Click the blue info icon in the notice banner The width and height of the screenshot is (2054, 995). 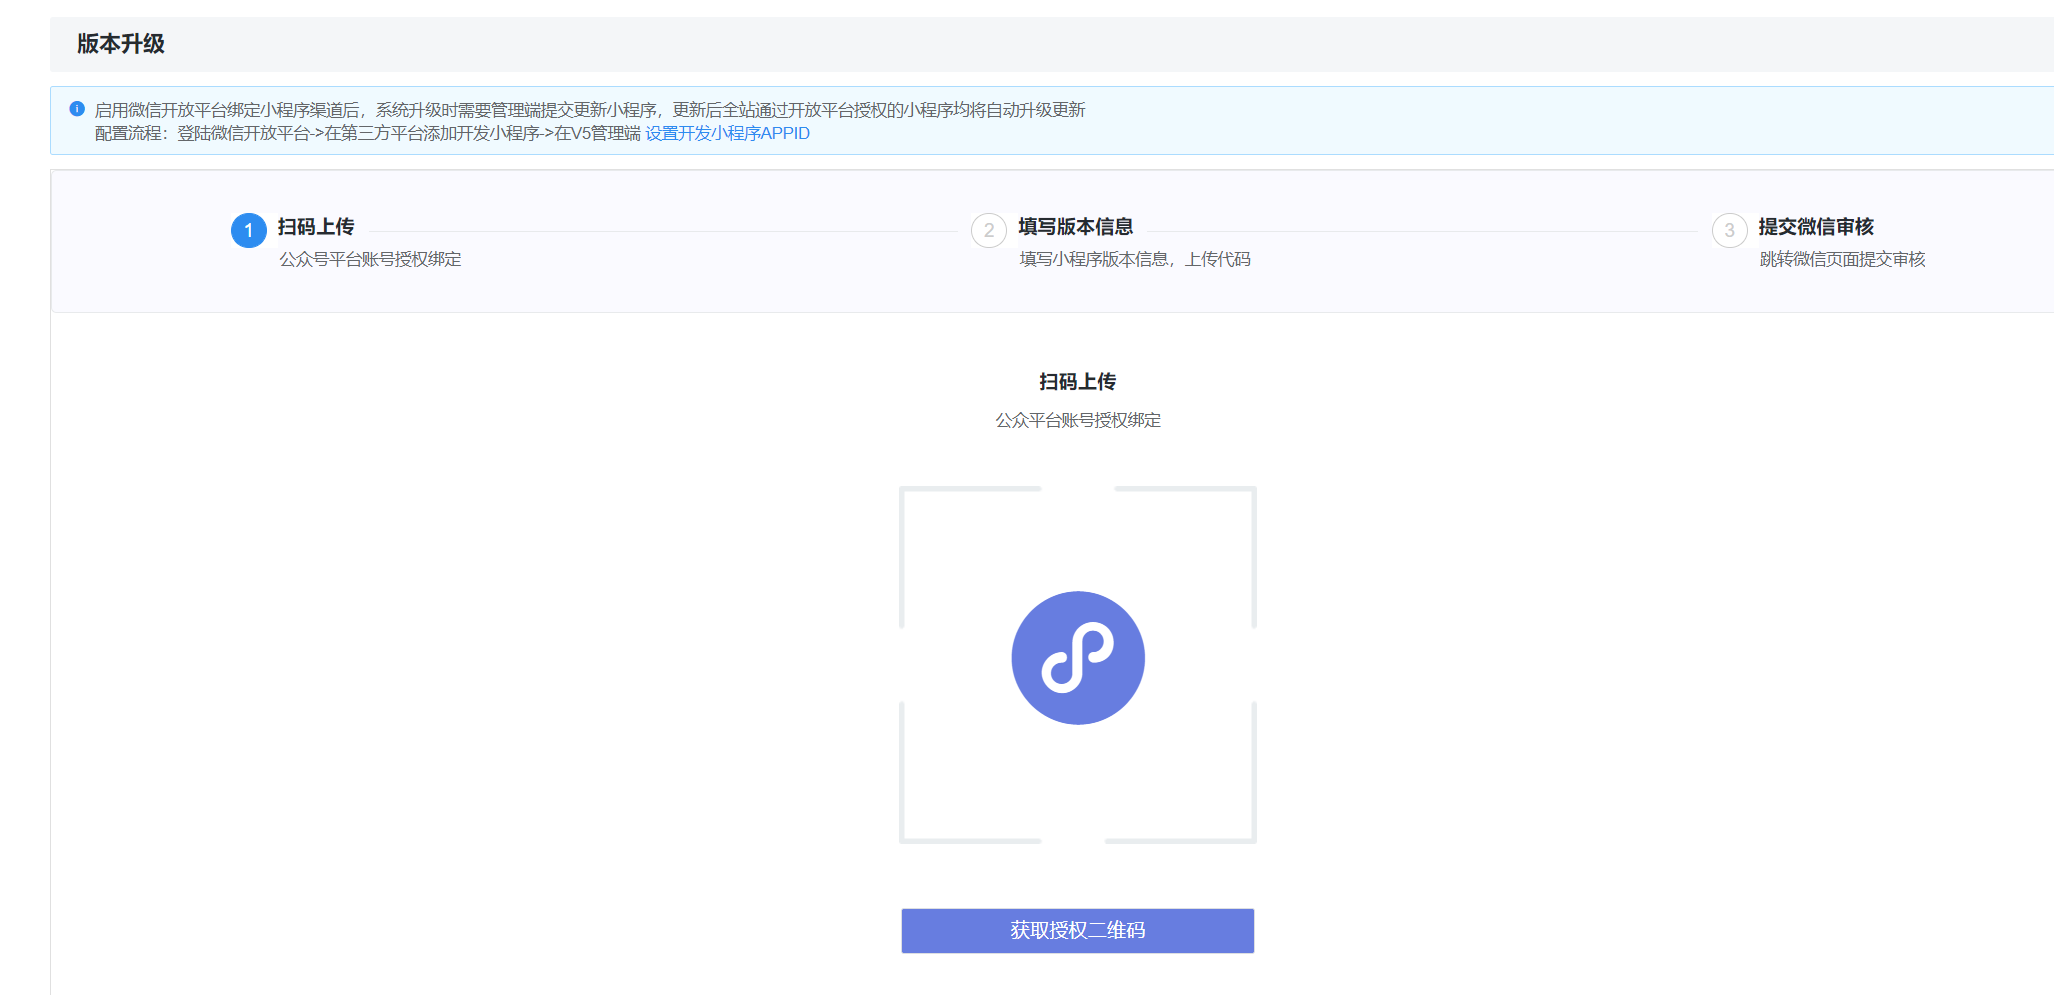click(x=77, y=109)
